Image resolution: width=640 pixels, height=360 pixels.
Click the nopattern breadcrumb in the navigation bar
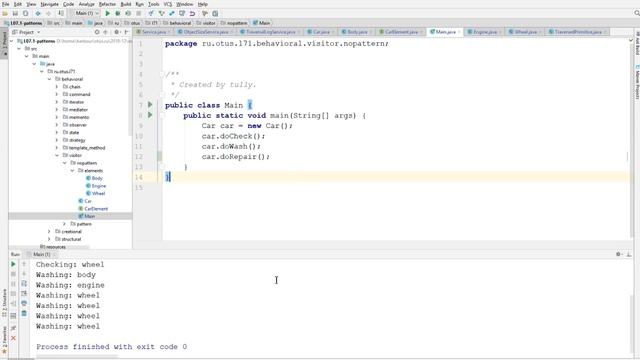click(x=234, y=23)
